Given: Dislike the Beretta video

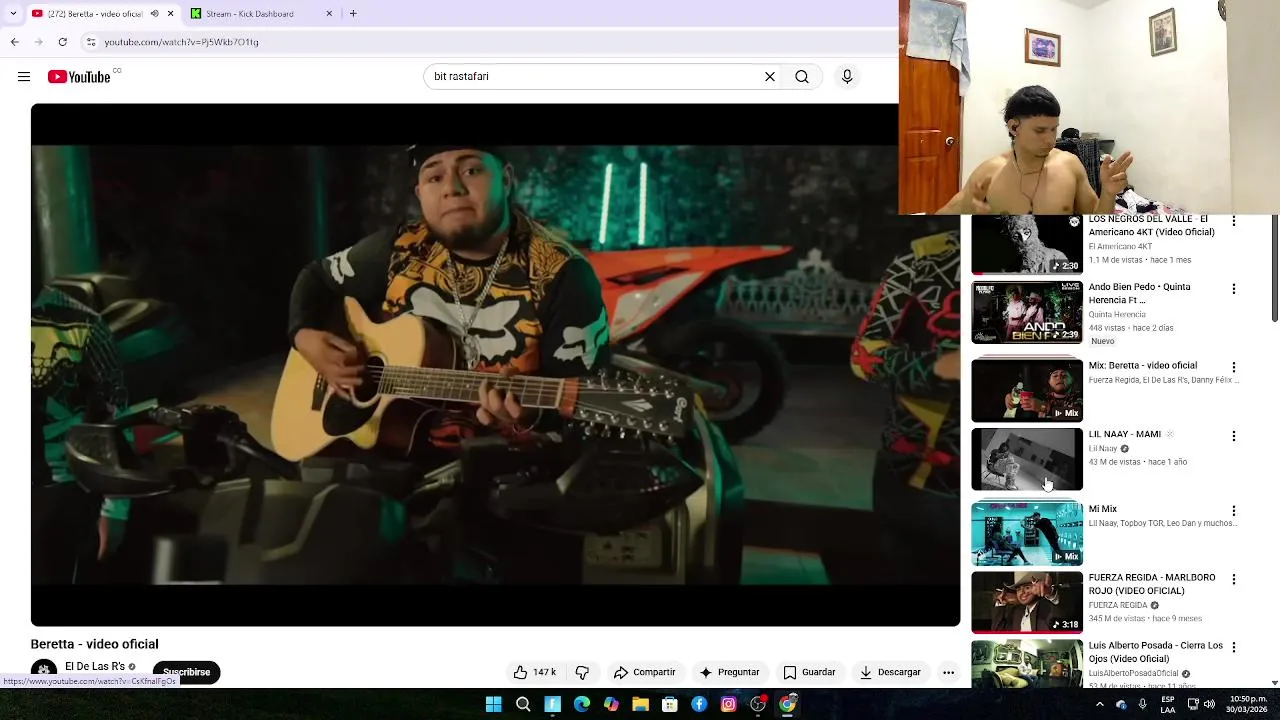Looking at the screenshot, I should click(582, 672).
